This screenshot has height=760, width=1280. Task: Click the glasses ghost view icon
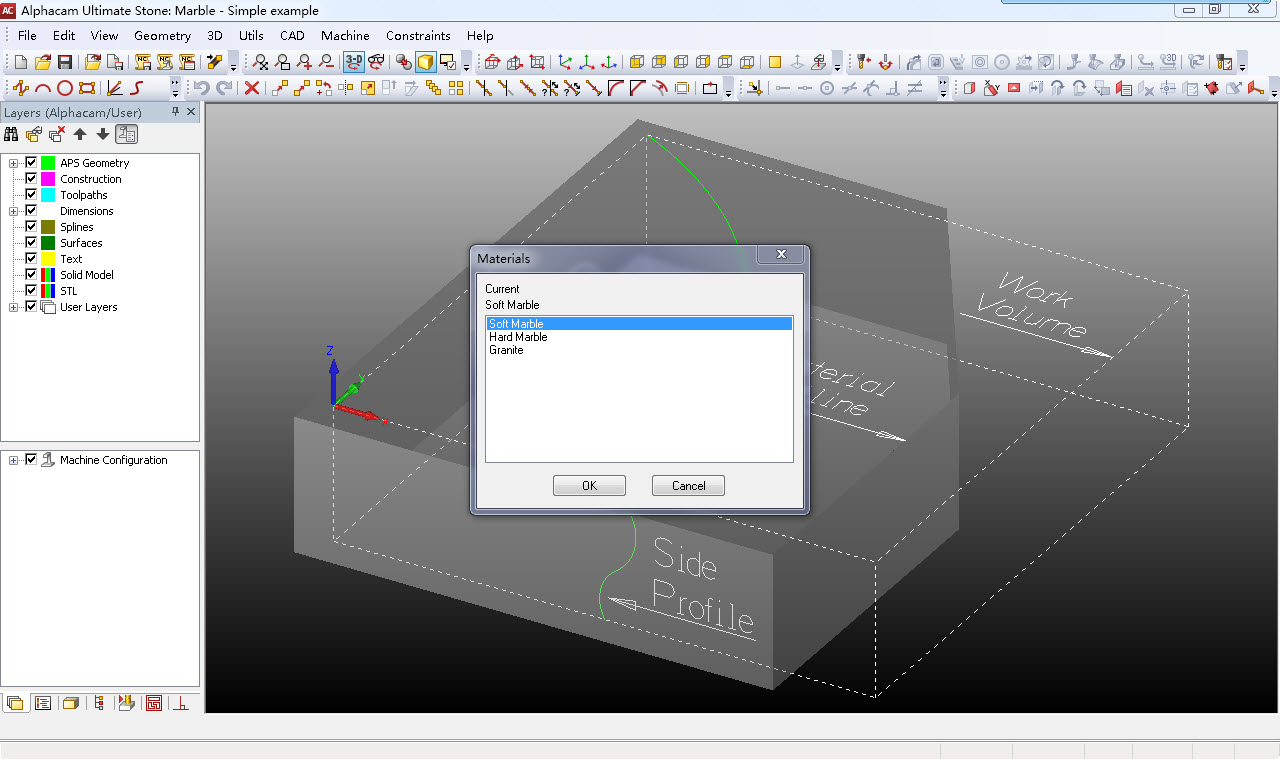click(x=376, y=62)
